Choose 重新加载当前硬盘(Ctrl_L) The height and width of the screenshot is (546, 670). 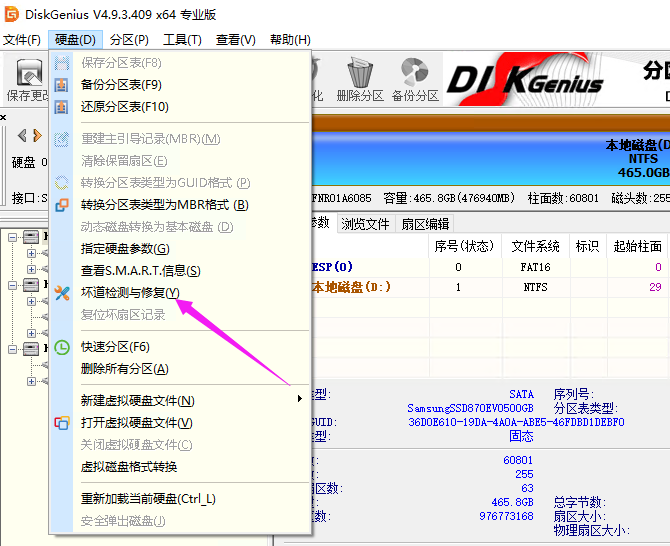click(180, 499)
